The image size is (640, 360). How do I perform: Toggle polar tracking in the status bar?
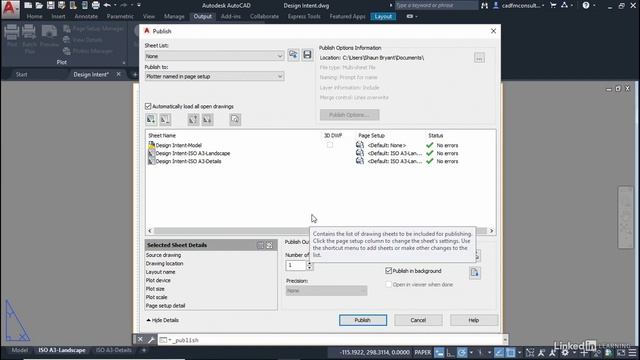(462, 352)
